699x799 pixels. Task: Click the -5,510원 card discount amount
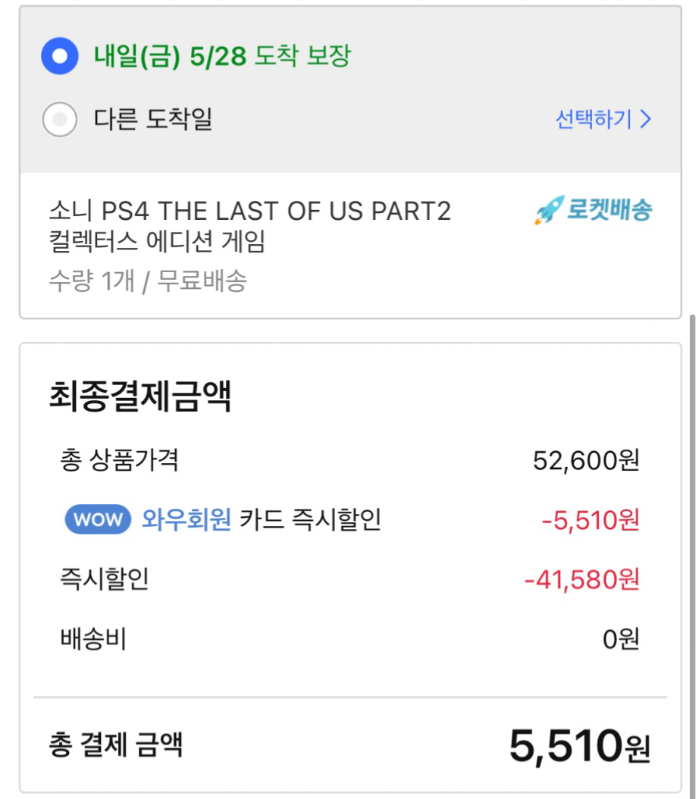point(589,520)
